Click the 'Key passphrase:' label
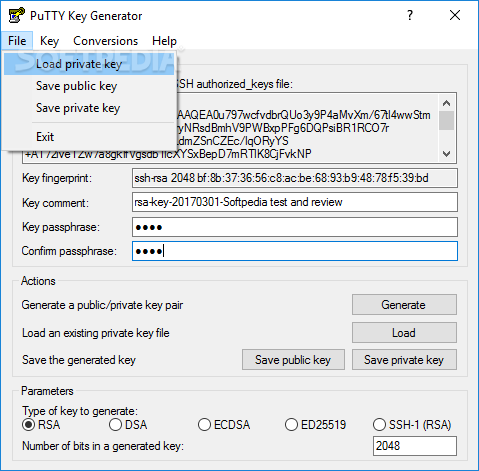The height and width of the screenshot is (471, 479). 61,227
